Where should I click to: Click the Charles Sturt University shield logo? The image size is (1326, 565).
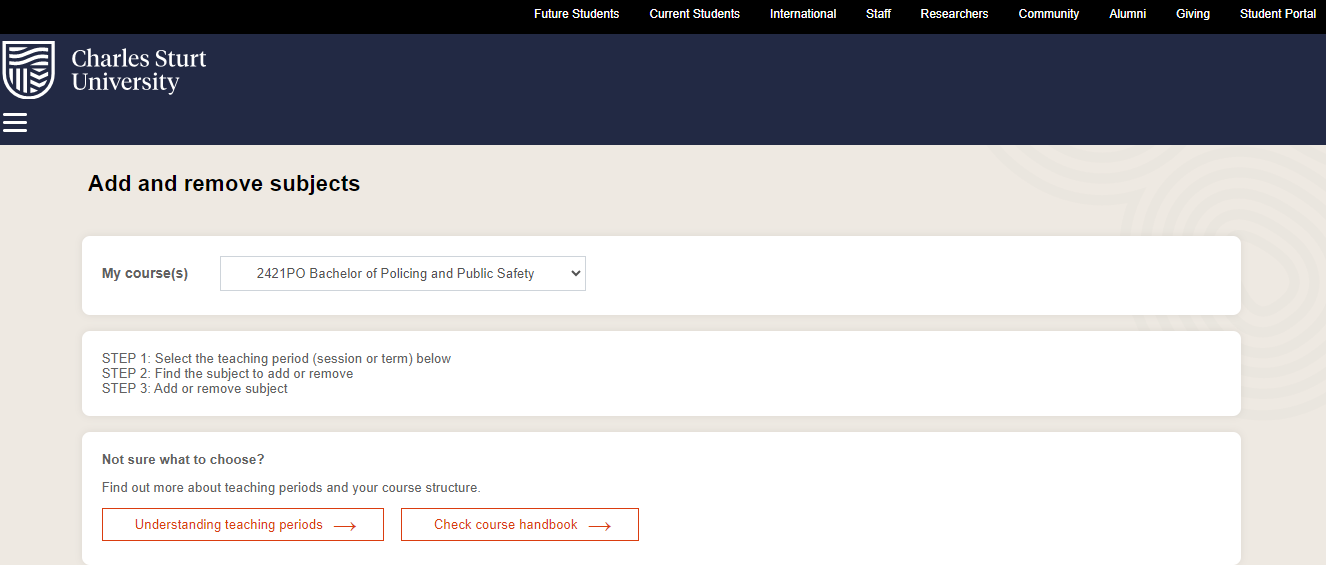coord(29,70)
